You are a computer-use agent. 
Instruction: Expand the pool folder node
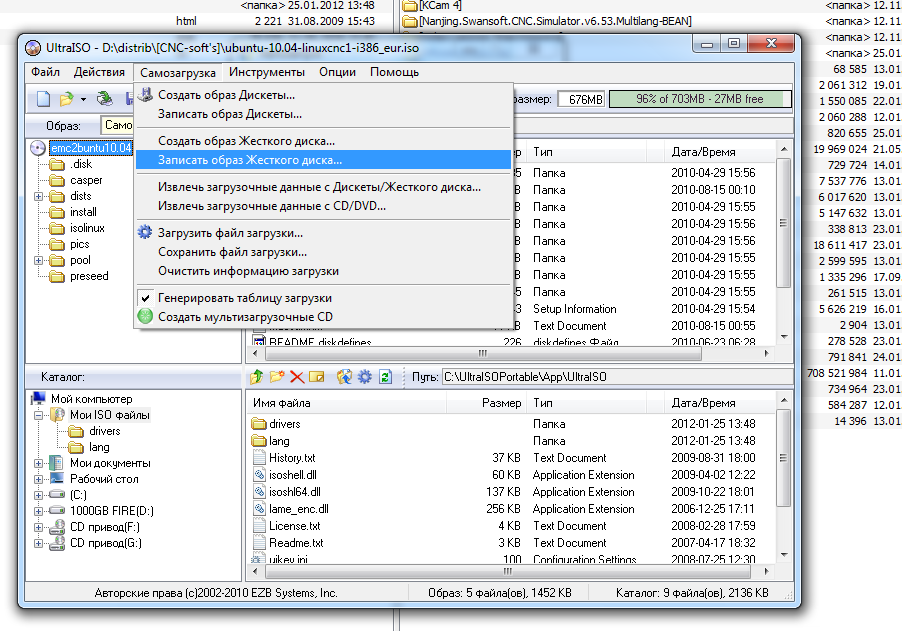[38, 260]
